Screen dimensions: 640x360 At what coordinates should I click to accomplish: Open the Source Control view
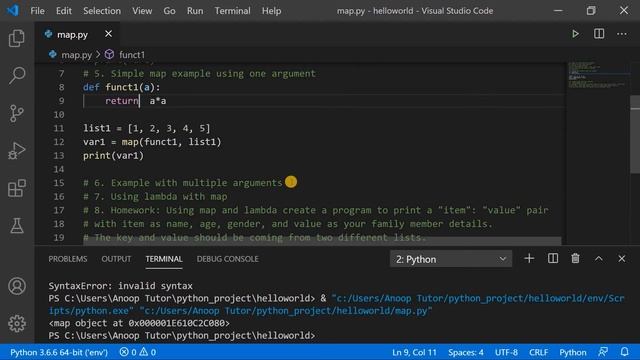pyautogui.click(x=17, y=113)
